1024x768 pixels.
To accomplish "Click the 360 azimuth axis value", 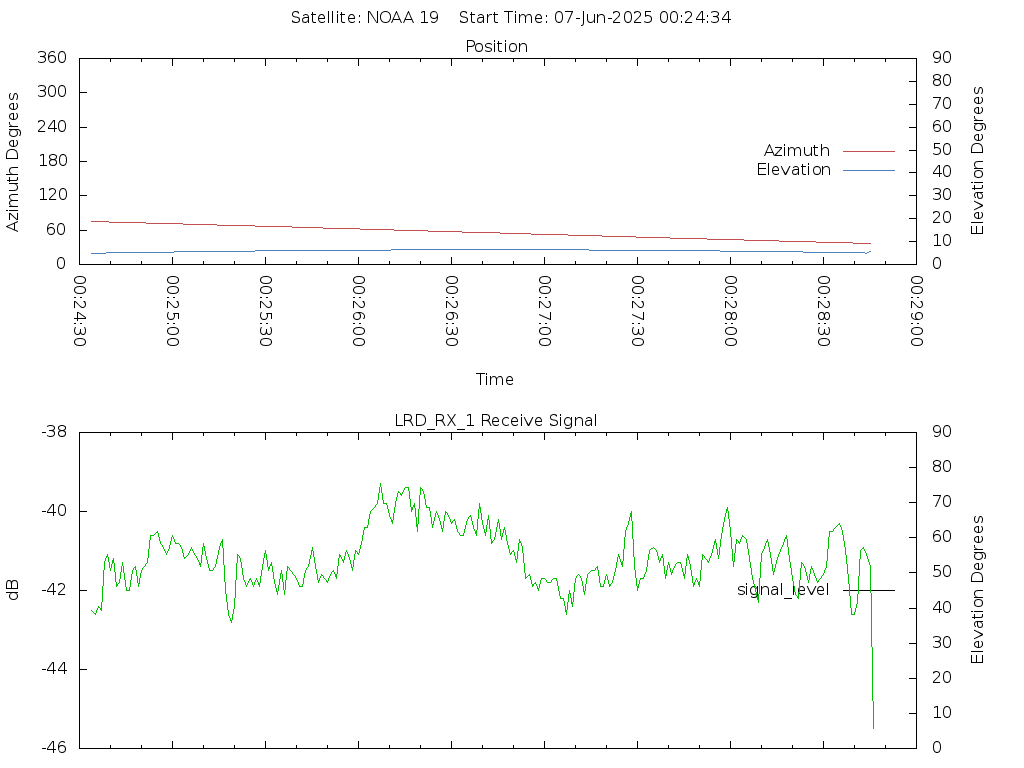I will pyautogui.click(x=52, y=57).
